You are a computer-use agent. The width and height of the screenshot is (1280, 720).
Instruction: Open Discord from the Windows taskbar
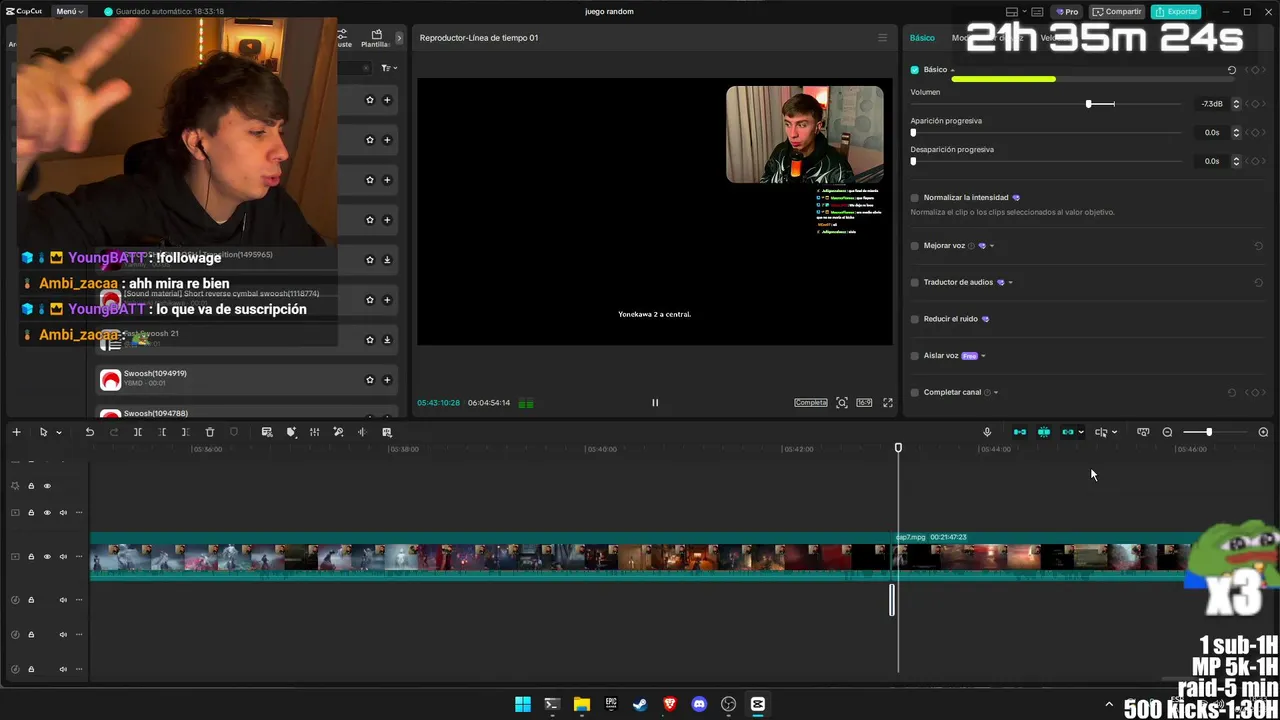point(699,704)
